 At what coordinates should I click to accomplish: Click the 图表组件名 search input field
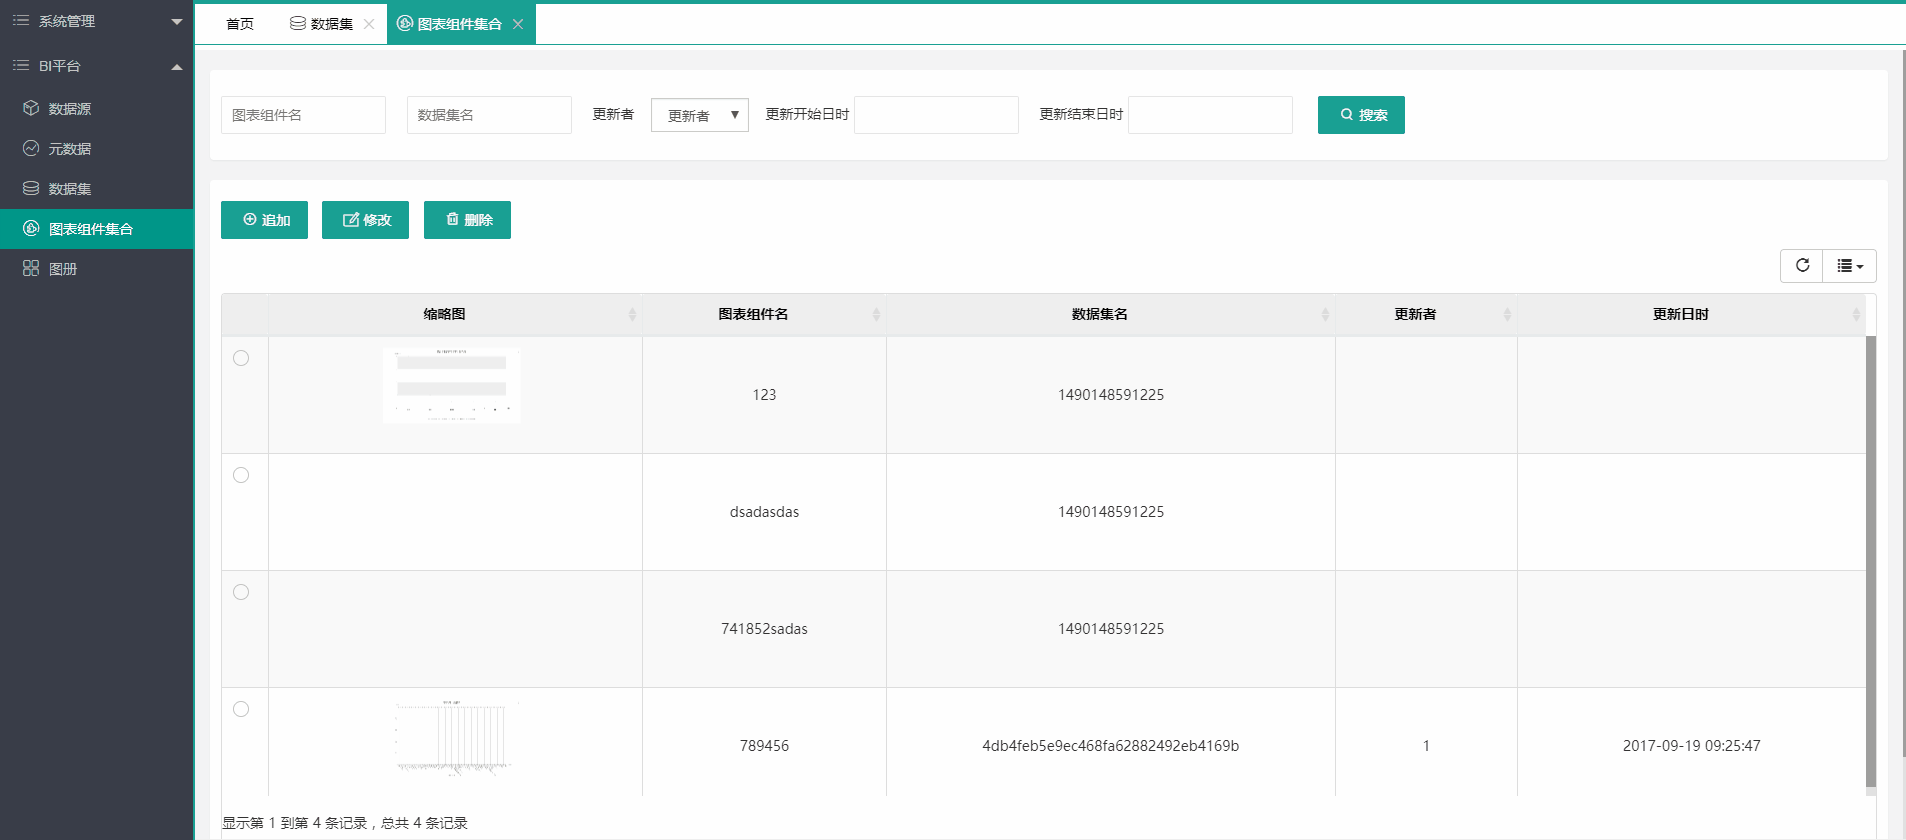[303, 115]
